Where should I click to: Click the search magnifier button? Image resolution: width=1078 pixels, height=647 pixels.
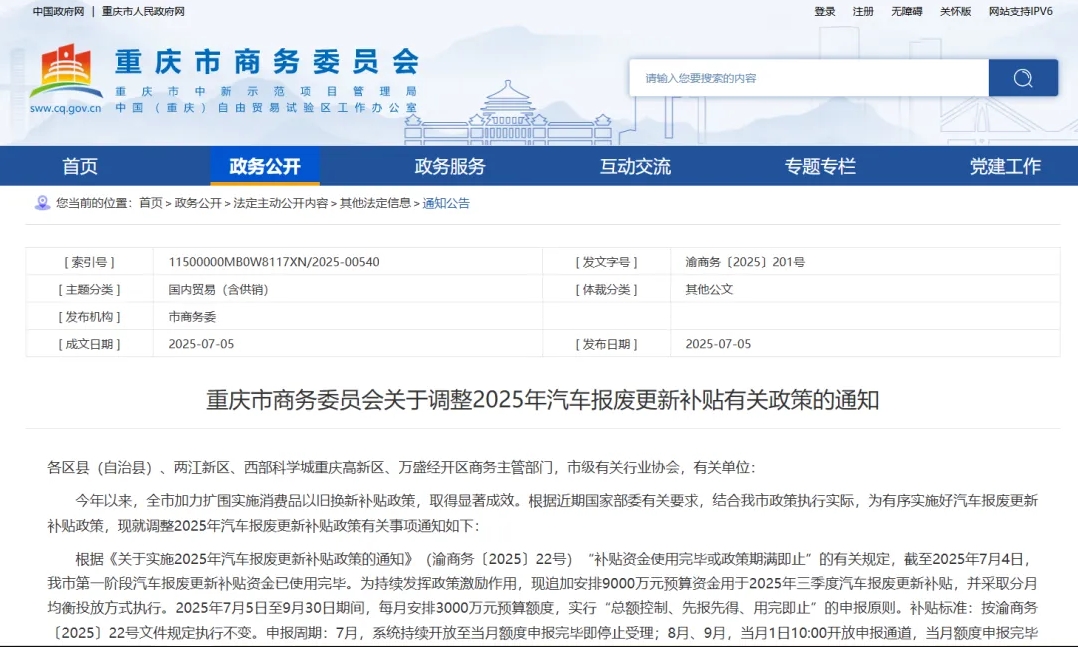click(1023, 78)
